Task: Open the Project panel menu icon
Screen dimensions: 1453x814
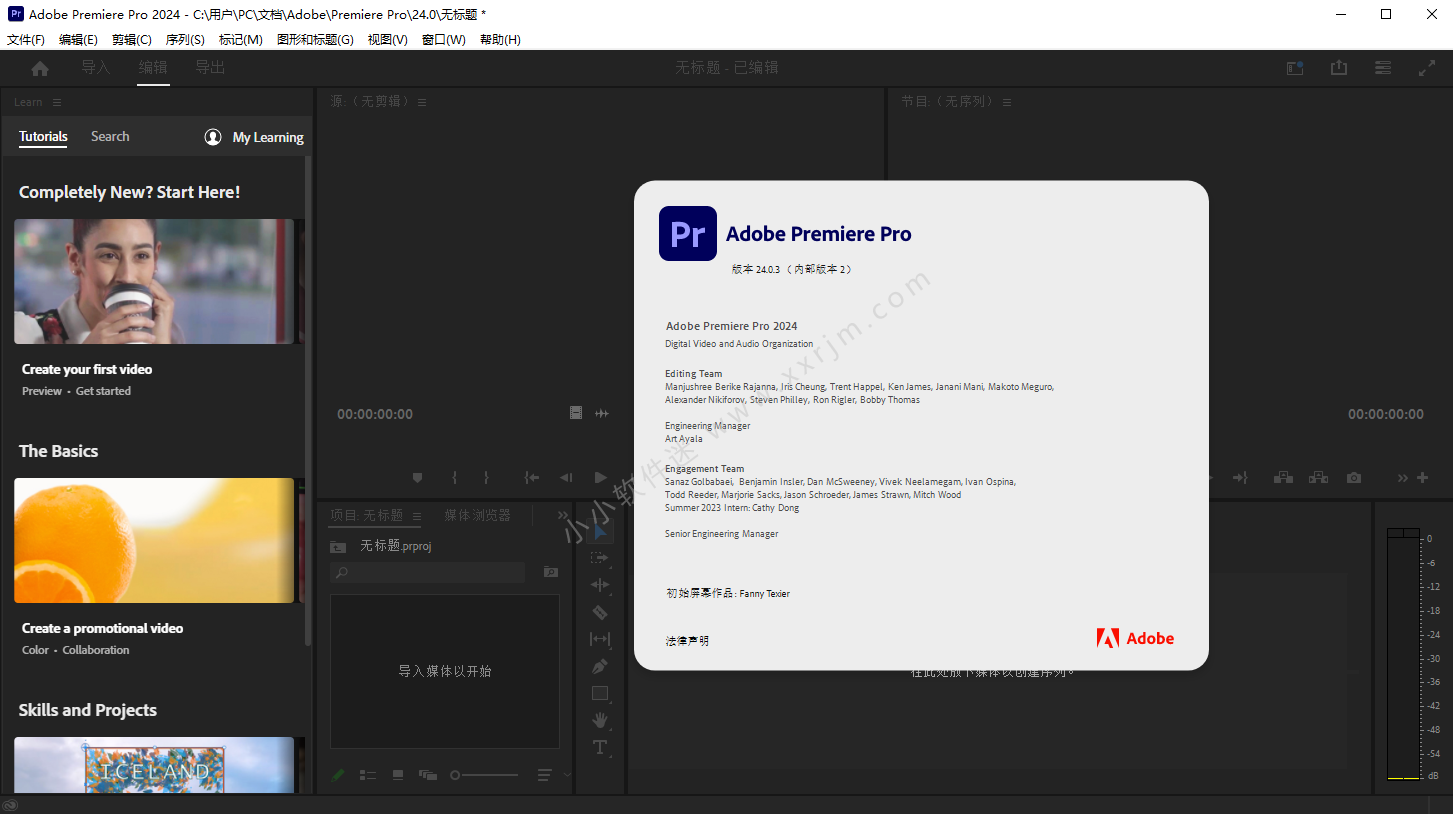Action: [x=417, y=516]
